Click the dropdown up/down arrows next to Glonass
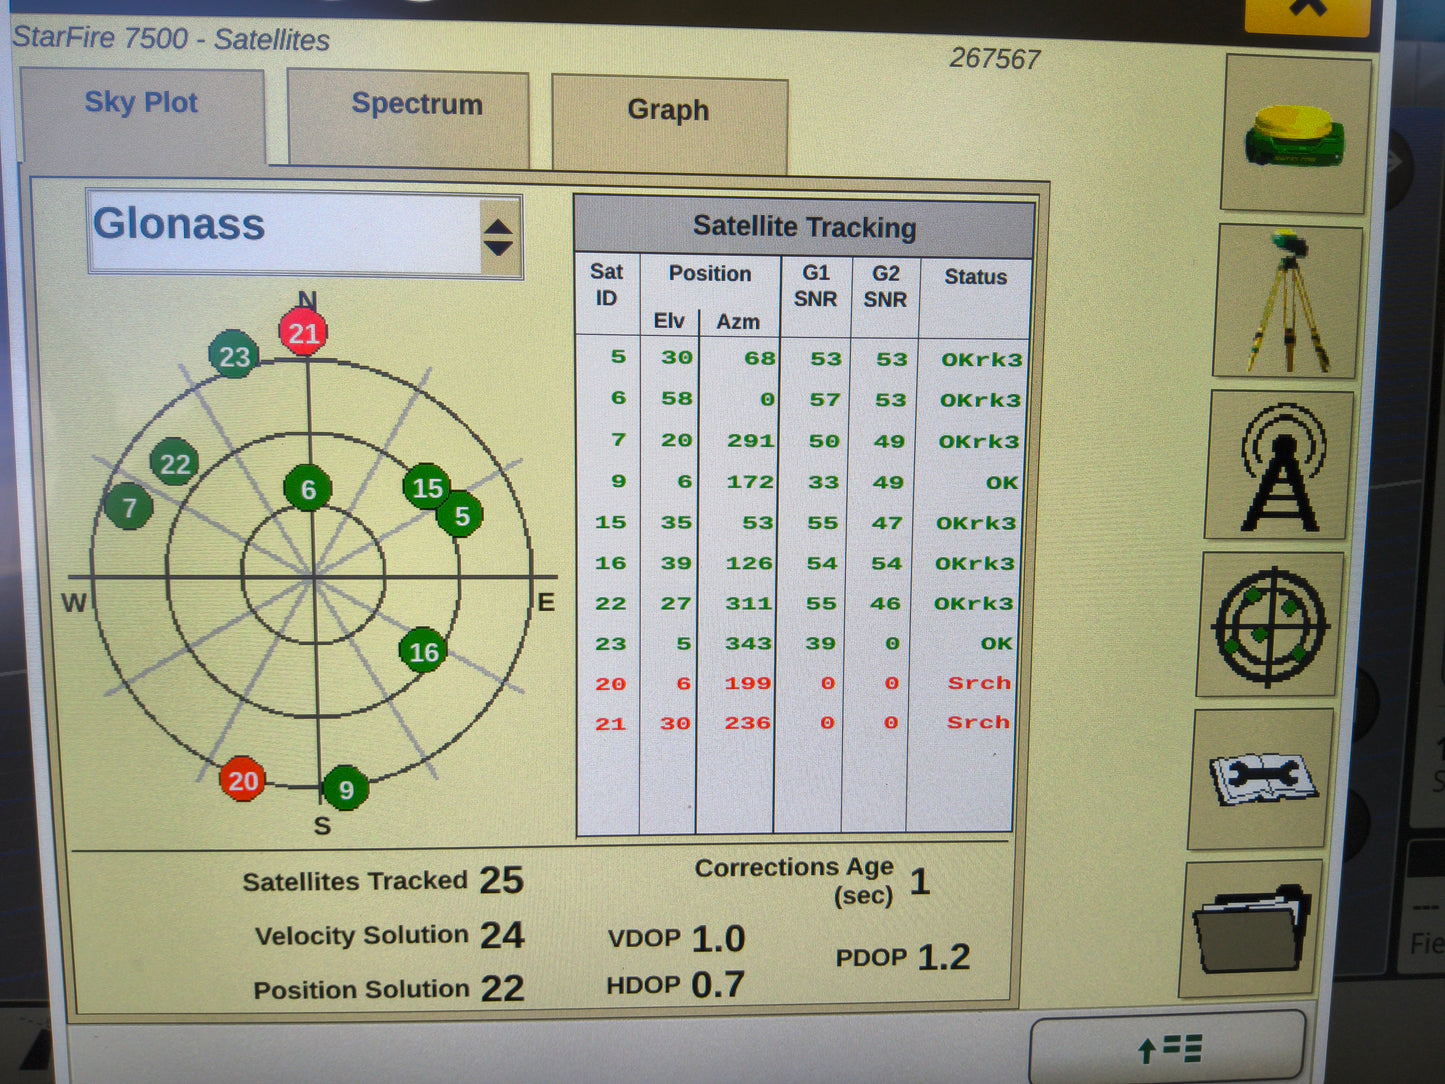 pos(498,237)
